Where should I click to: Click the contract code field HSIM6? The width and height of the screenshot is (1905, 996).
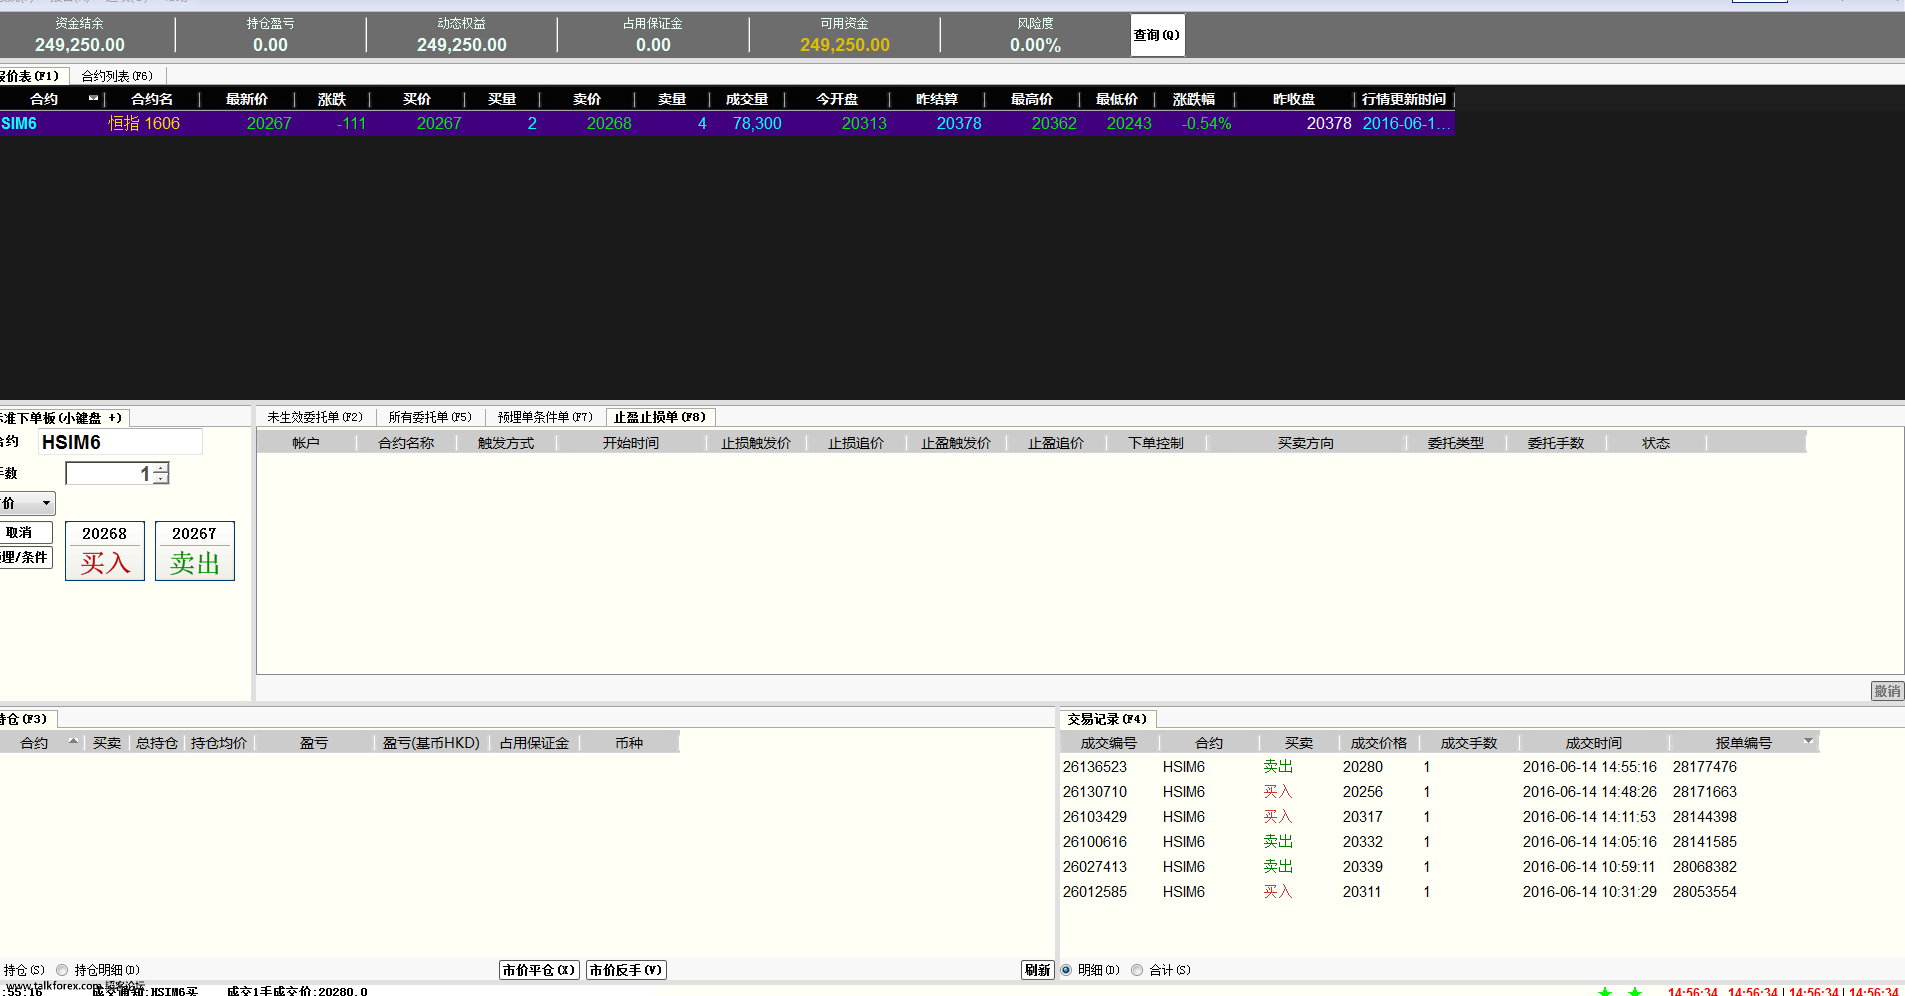(x=120, y=442)
